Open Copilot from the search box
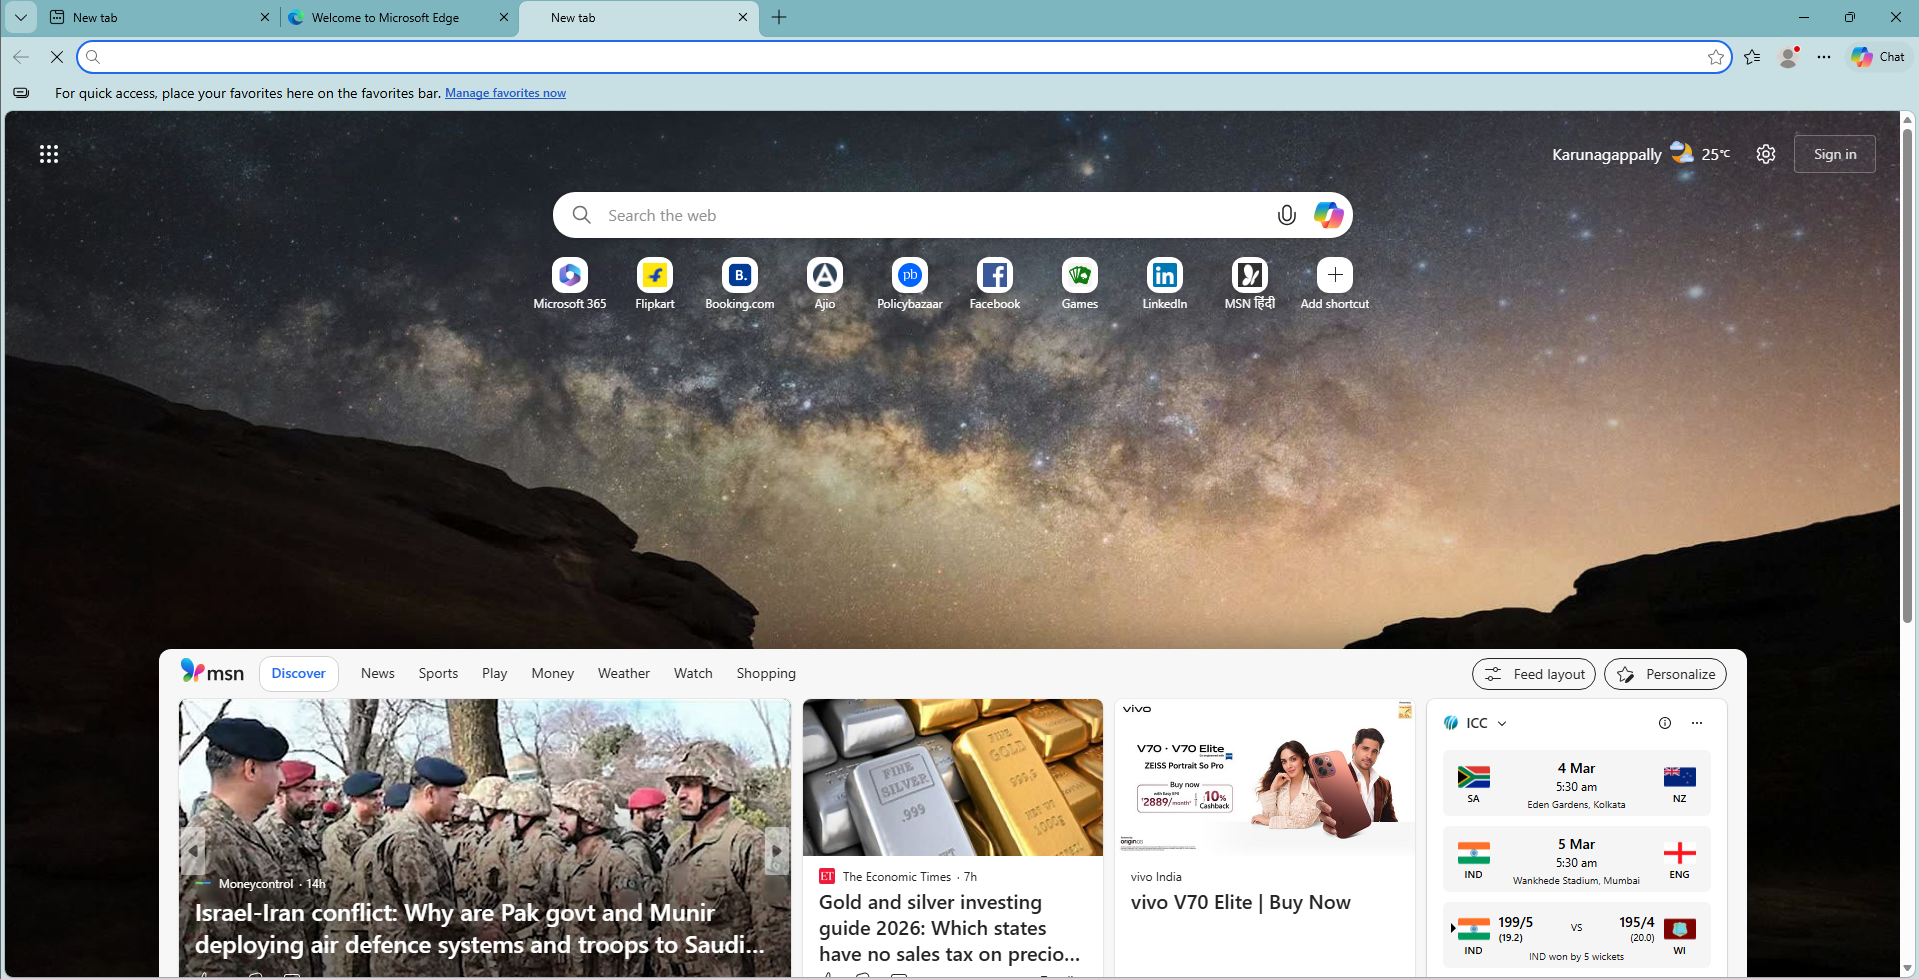The height and width of the screenshot is (979, 1919). coord(1328,214)
